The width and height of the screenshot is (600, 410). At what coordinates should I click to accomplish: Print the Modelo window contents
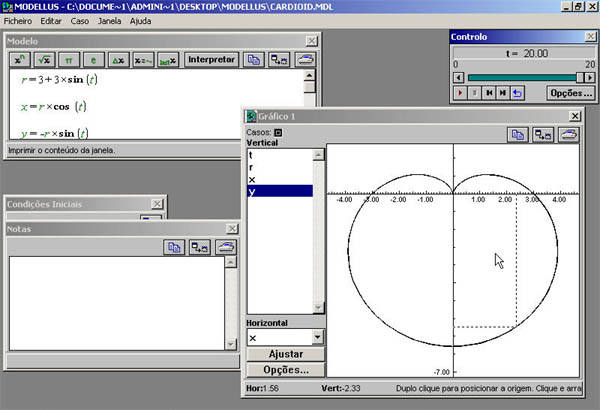pos(305,60)
